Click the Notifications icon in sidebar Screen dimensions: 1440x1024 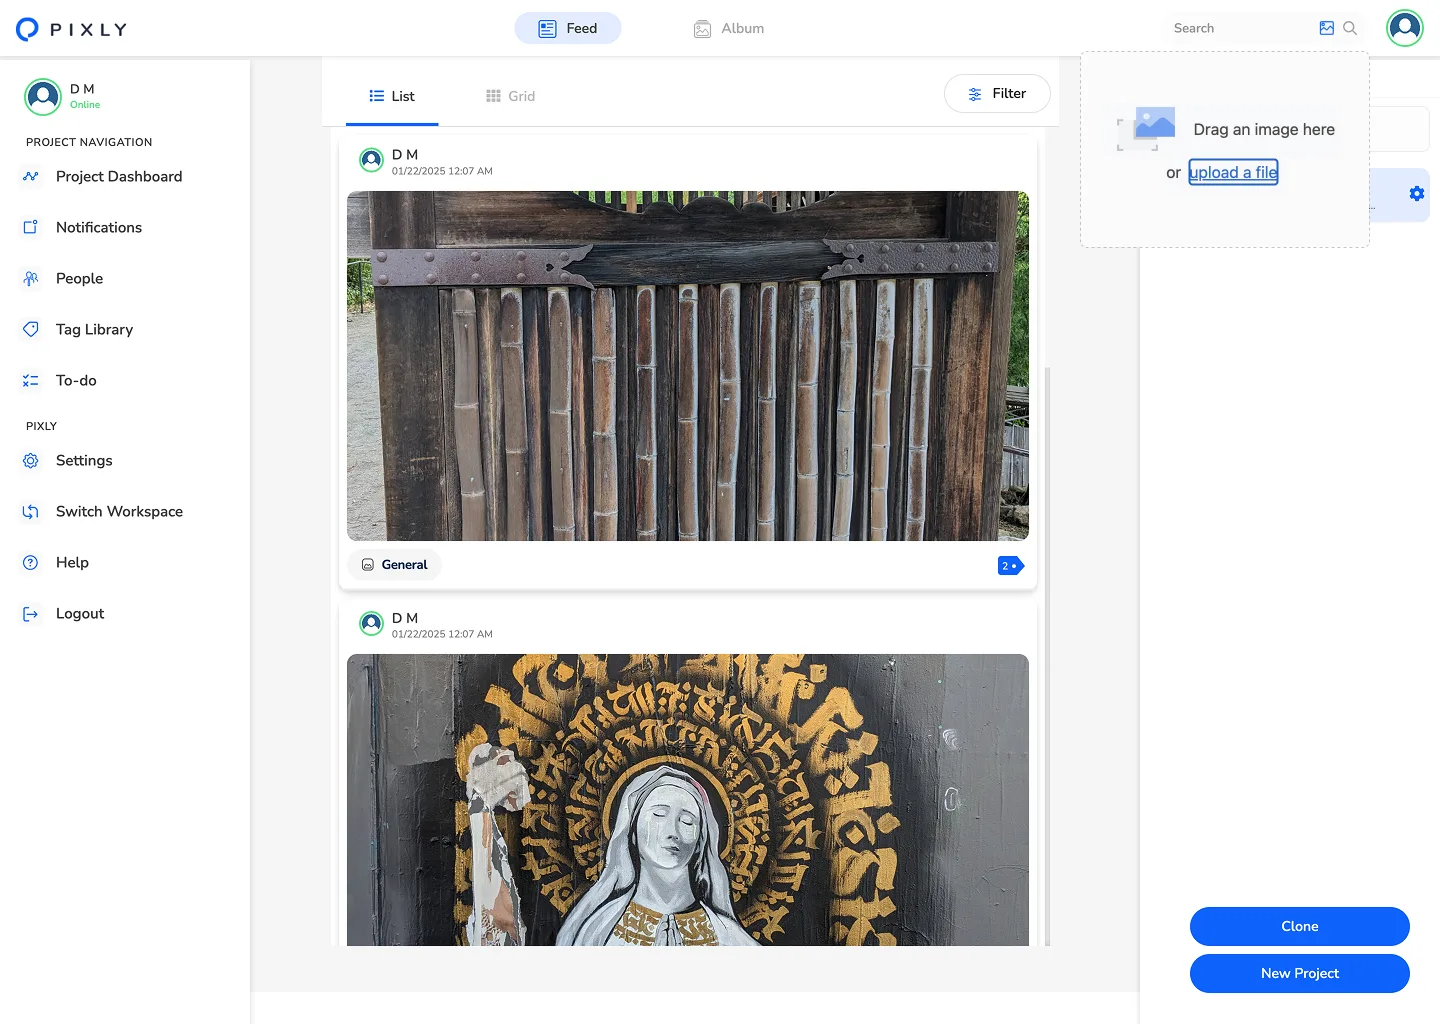[x=31, y=227]
